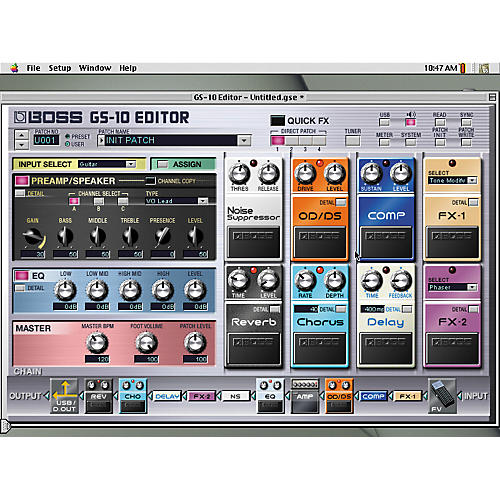Select the OD/DS icon in chain
Image resolution: width=500 pixels, height=500 pixels.
click(x=339, y=396)
